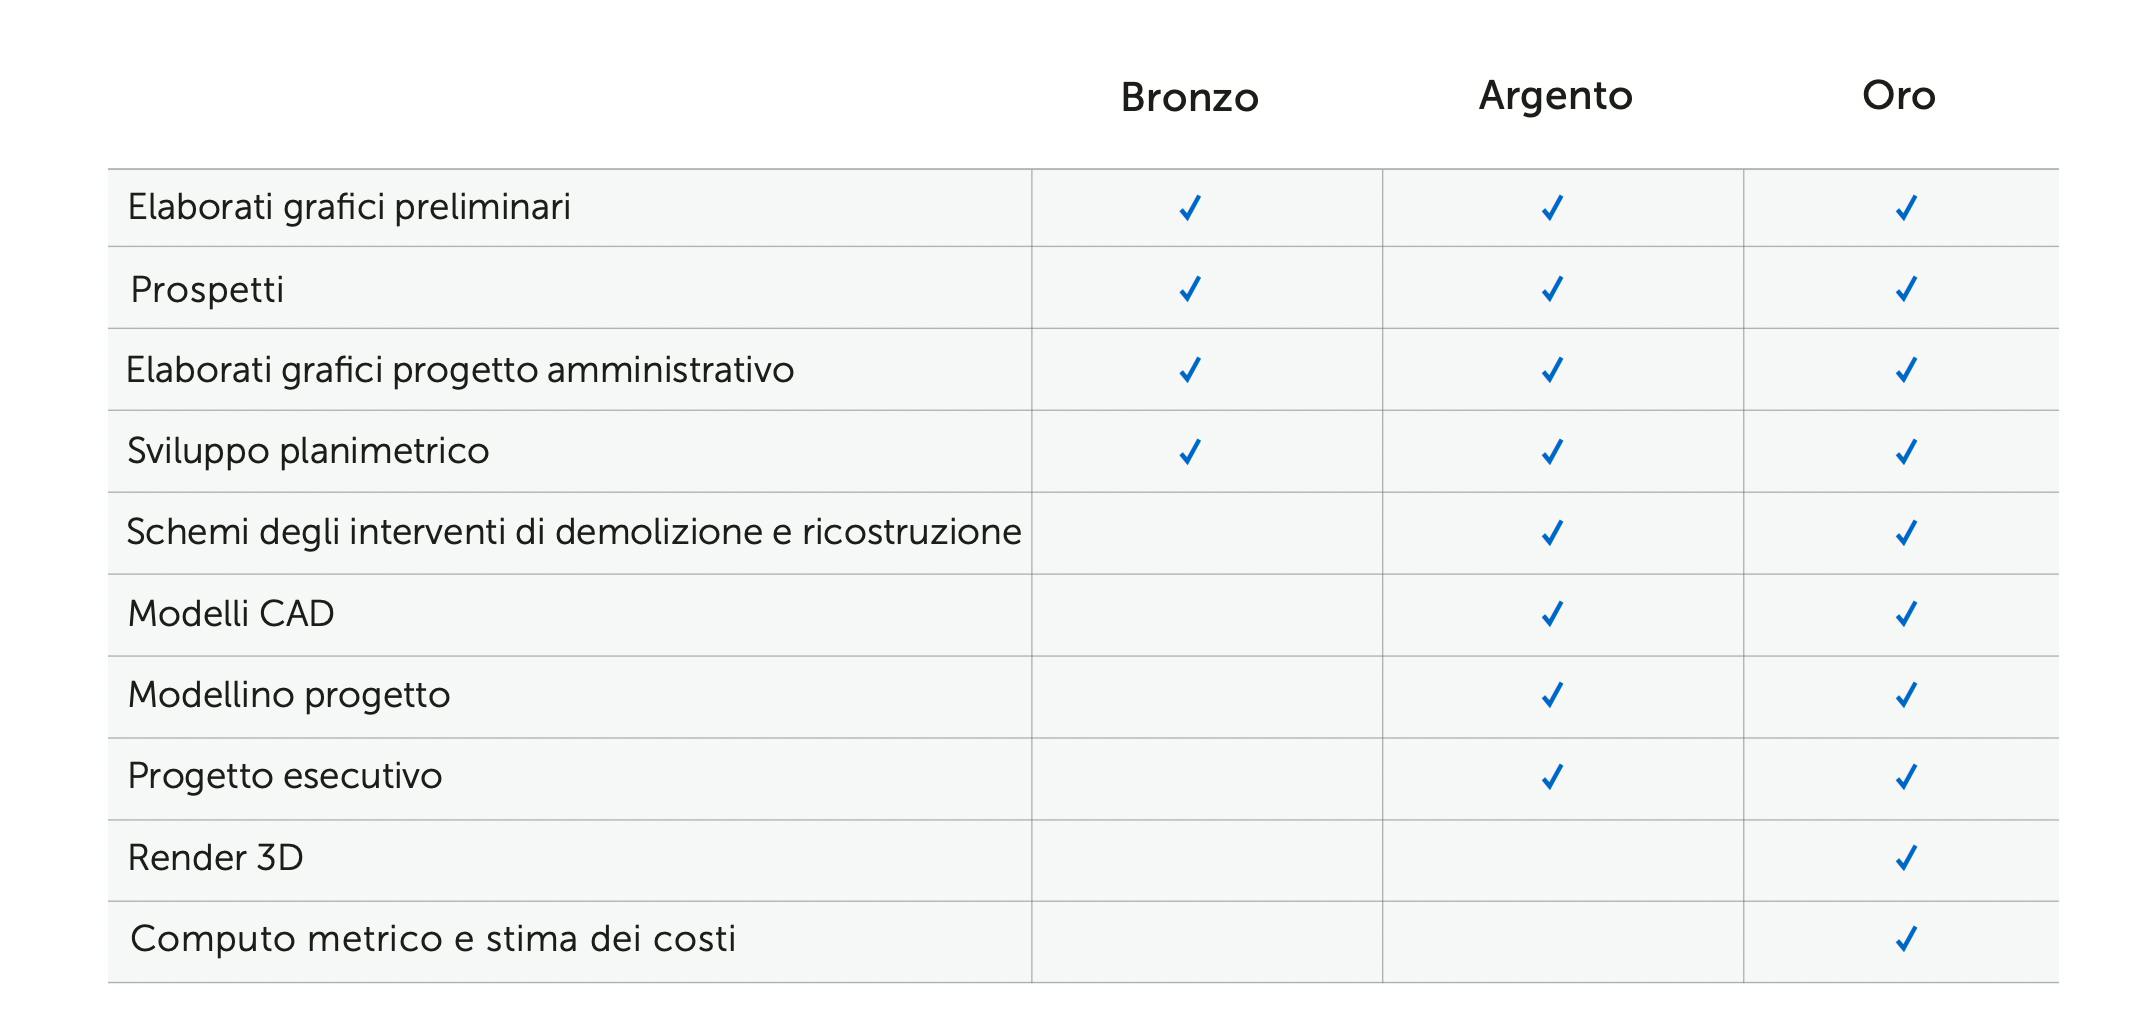This screenshot has height=1026, width=2148.
Task: Select the Argento column header
Action: [x=1555, y=96]
